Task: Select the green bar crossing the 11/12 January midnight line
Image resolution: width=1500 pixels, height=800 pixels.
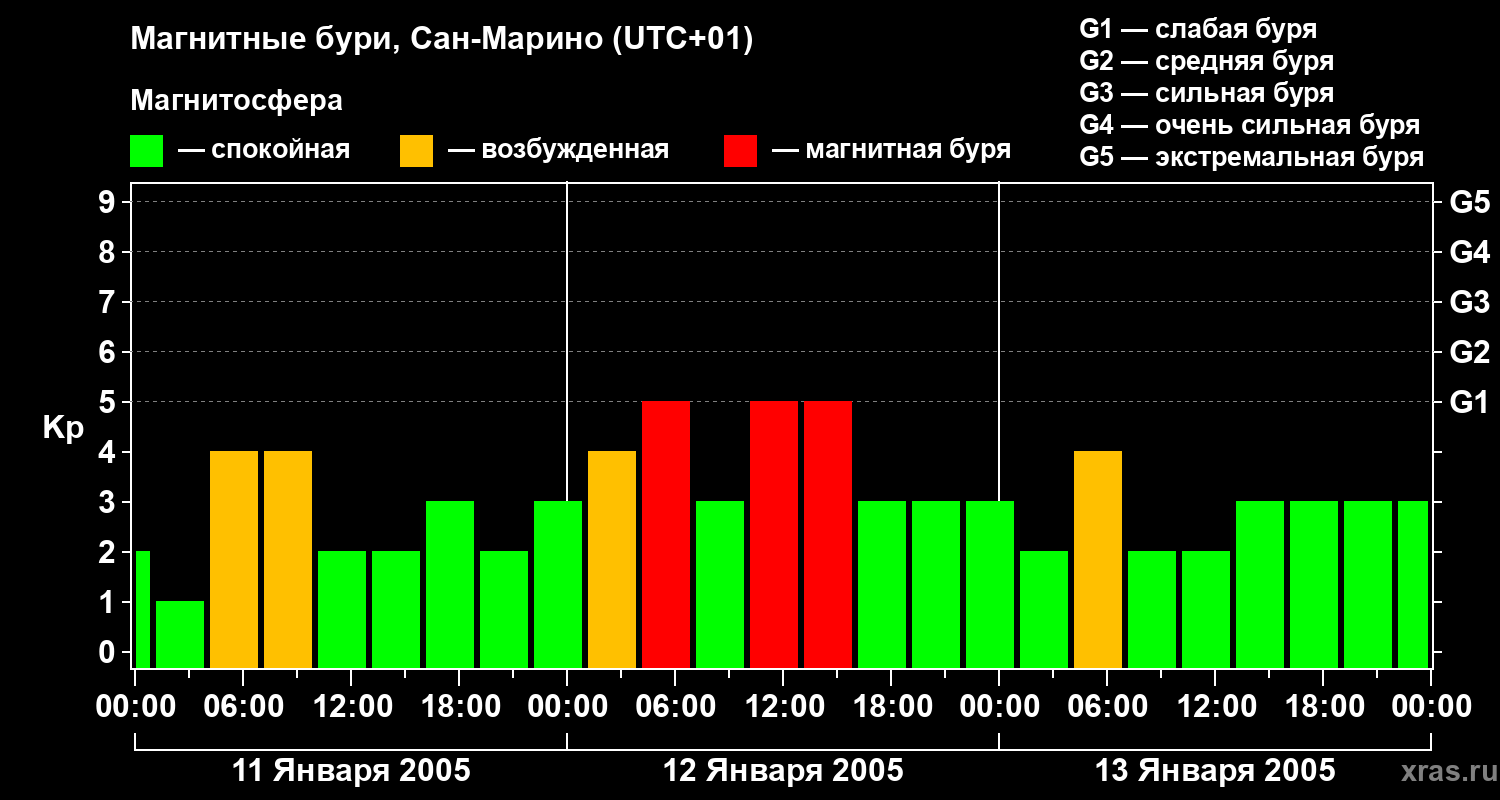Action: [x=558, y=584]
